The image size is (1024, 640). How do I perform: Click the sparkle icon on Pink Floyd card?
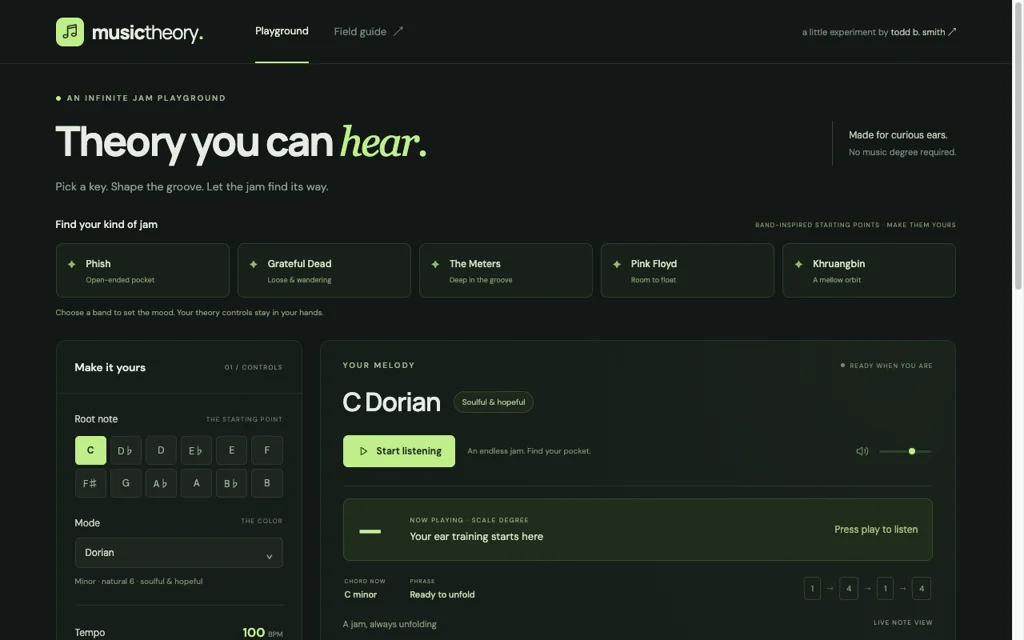616,264
